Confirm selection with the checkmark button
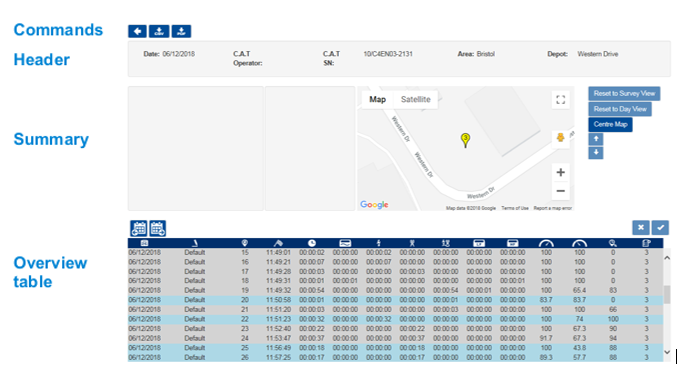Image resolution: width=678 pixels, height=368 pixels. click(660, 227)
